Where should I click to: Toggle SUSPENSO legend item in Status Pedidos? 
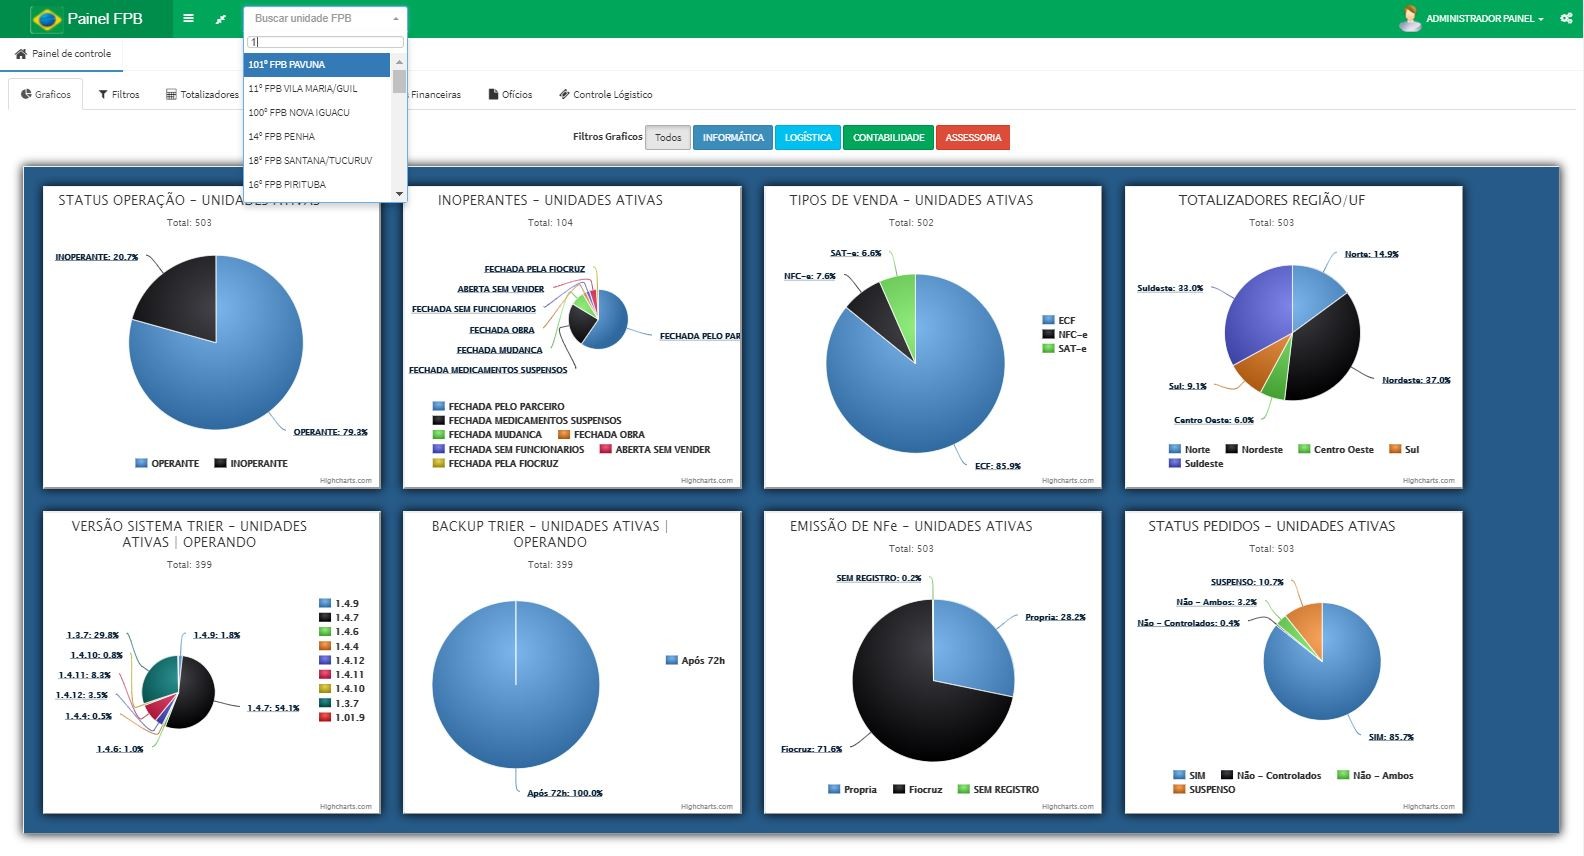[1204, 790]
